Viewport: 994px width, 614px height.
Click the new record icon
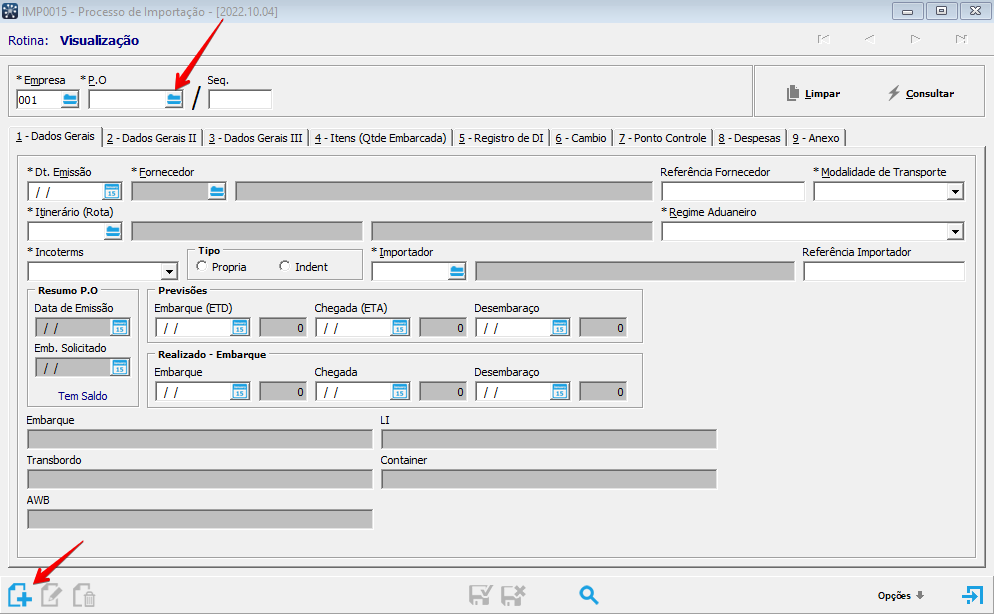click(20, 595)
